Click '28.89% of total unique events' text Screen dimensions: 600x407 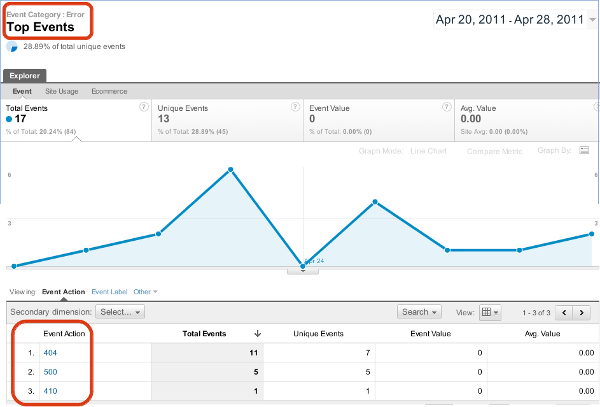pyautogui.click(x=74, y=46)
